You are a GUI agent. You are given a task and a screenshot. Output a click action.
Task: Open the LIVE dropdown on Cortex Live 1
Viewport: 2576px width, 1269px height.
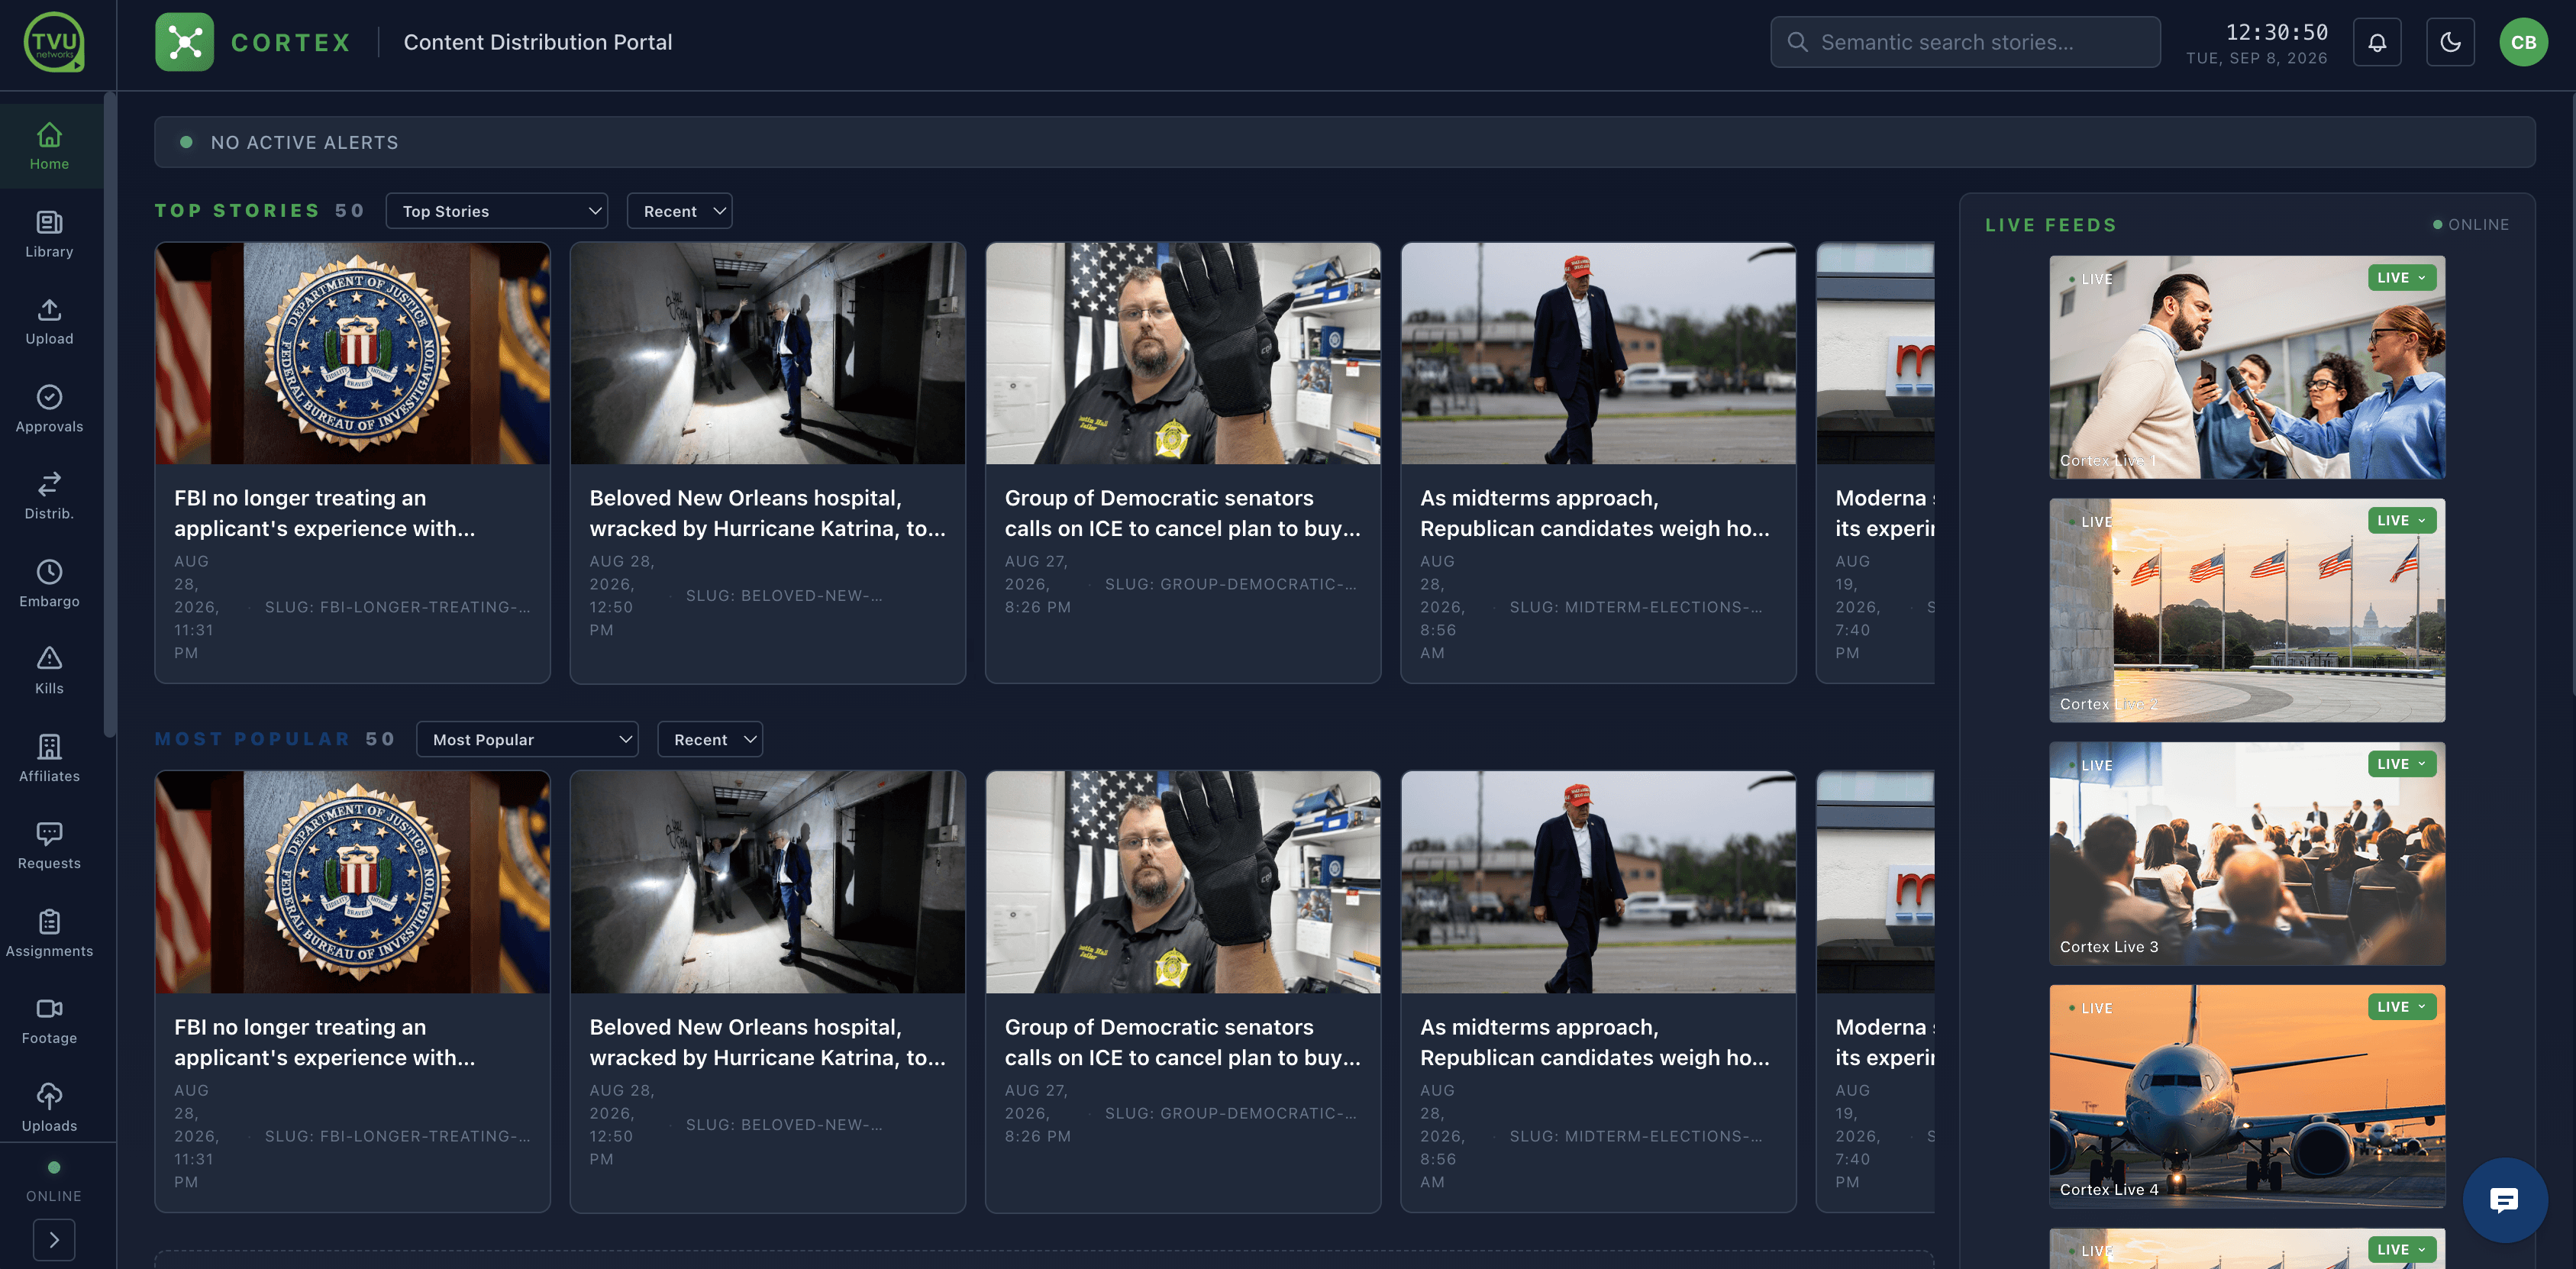tap(2402, 278)
